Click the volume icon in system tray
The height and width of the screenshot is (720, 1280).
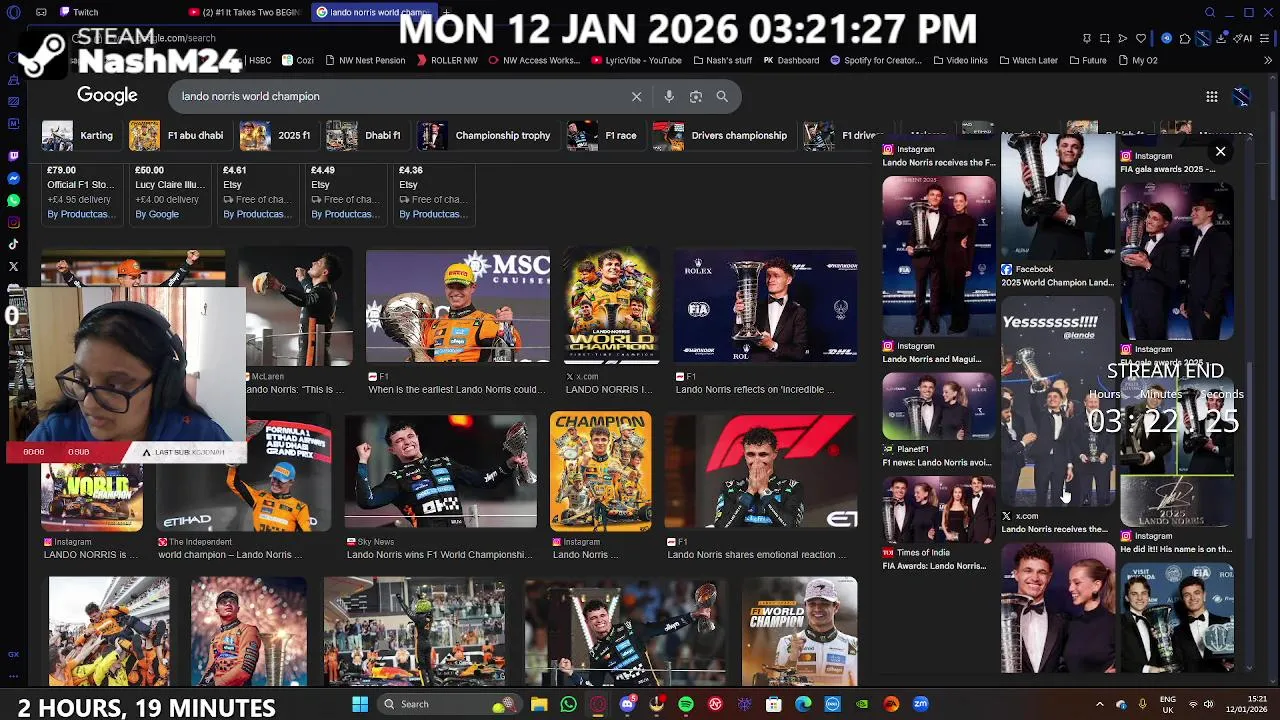coord(1208,704)
